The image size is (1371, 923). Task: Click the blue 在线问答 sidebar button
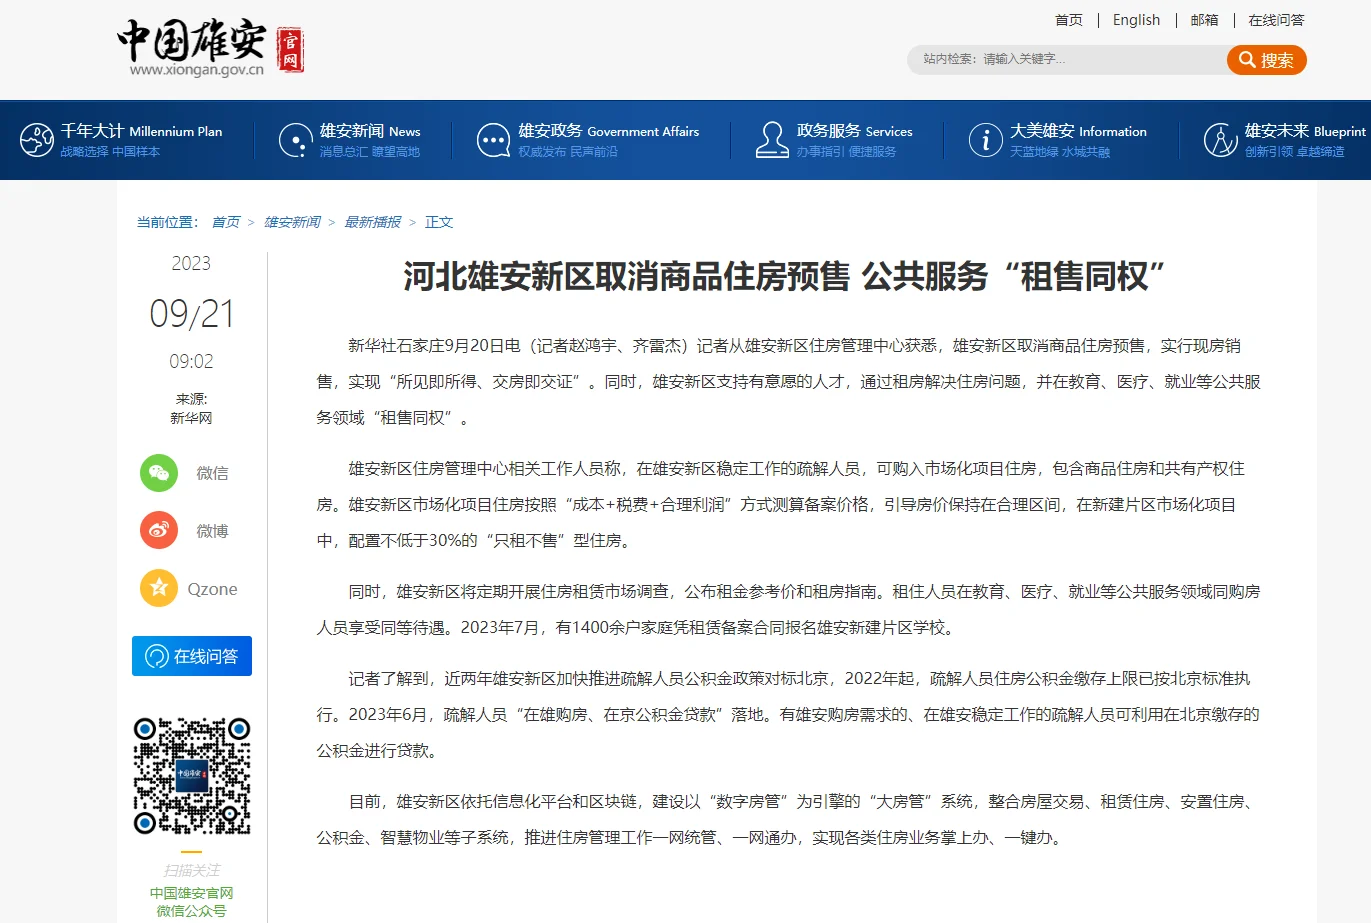192,656
